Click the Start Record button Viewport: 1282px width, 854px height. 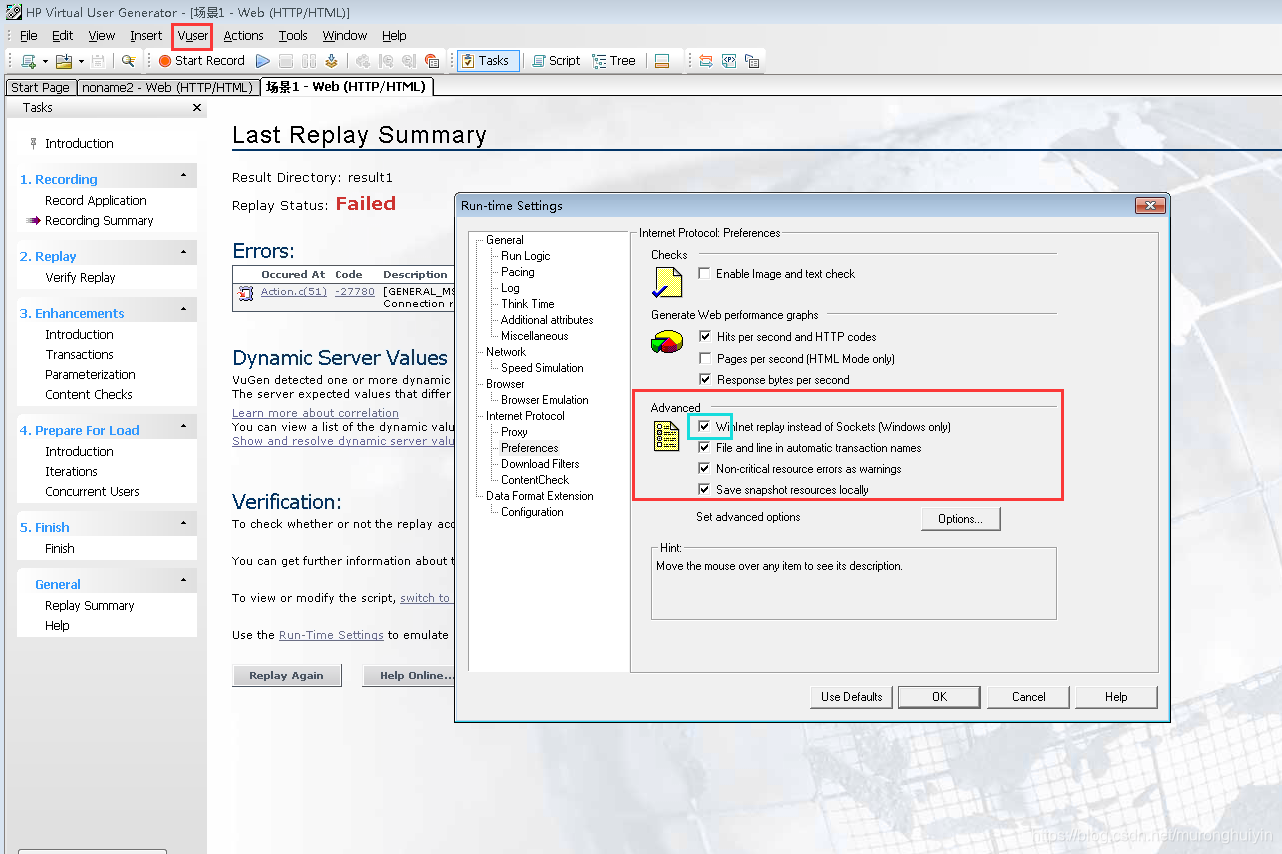(x=201, y=61)
